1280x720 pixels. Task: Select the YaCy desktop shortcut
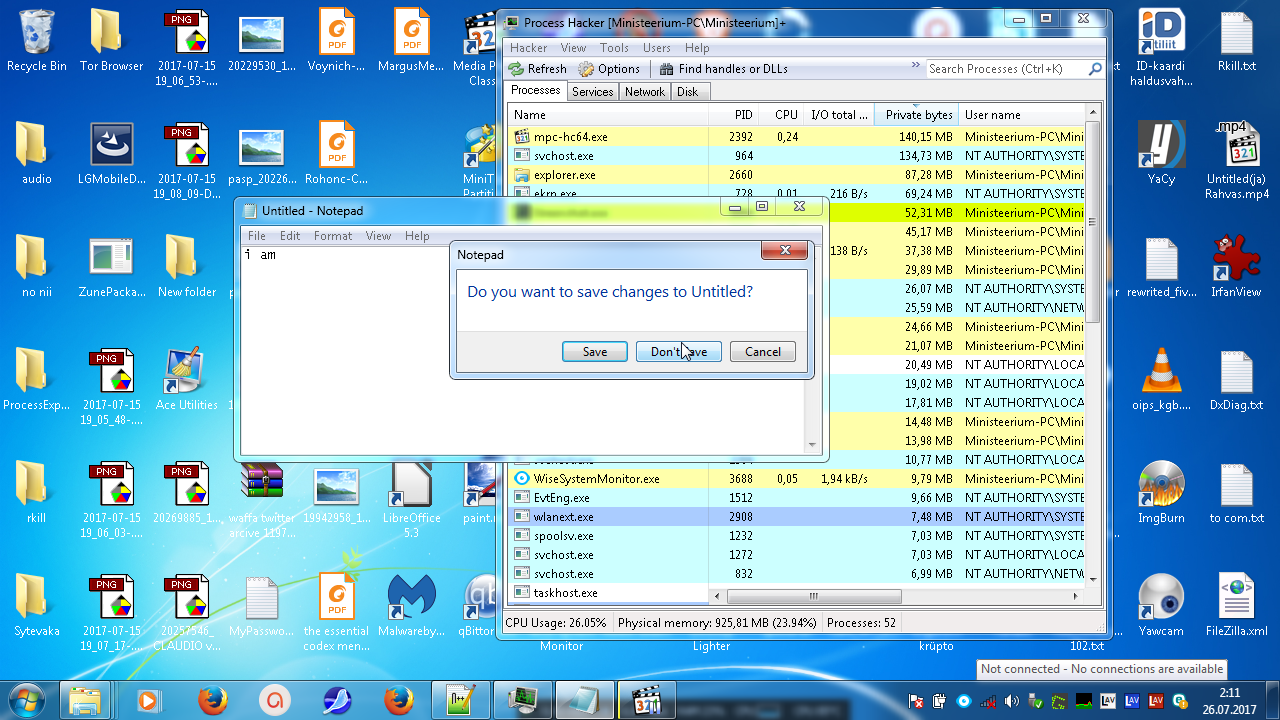1161,155
